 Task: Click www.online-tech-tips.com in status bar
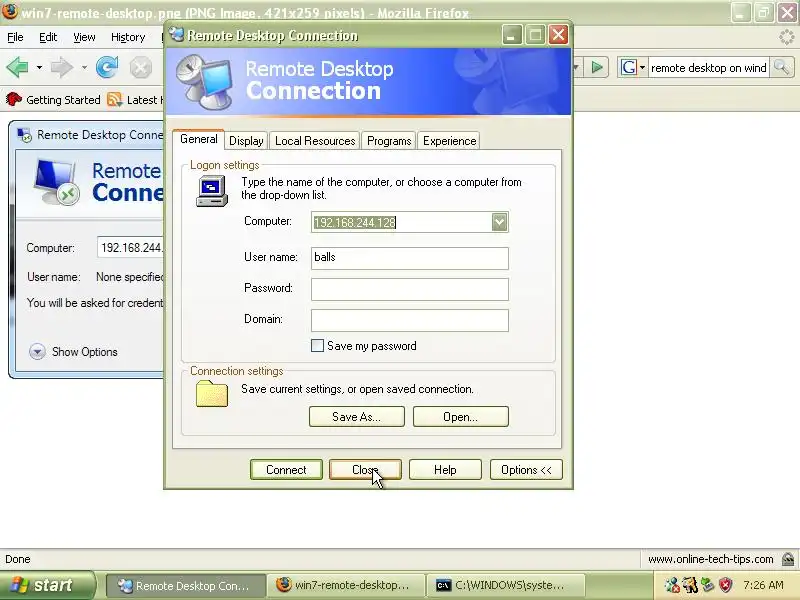[x=710, y=559]
